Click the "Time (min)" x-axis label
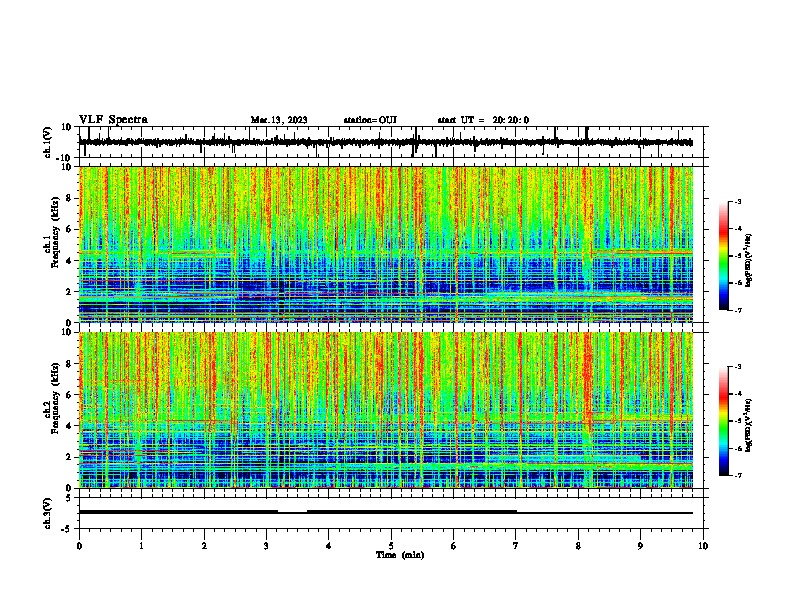Image resolution: width=792 pixels, height=612 pixels. 400,555
